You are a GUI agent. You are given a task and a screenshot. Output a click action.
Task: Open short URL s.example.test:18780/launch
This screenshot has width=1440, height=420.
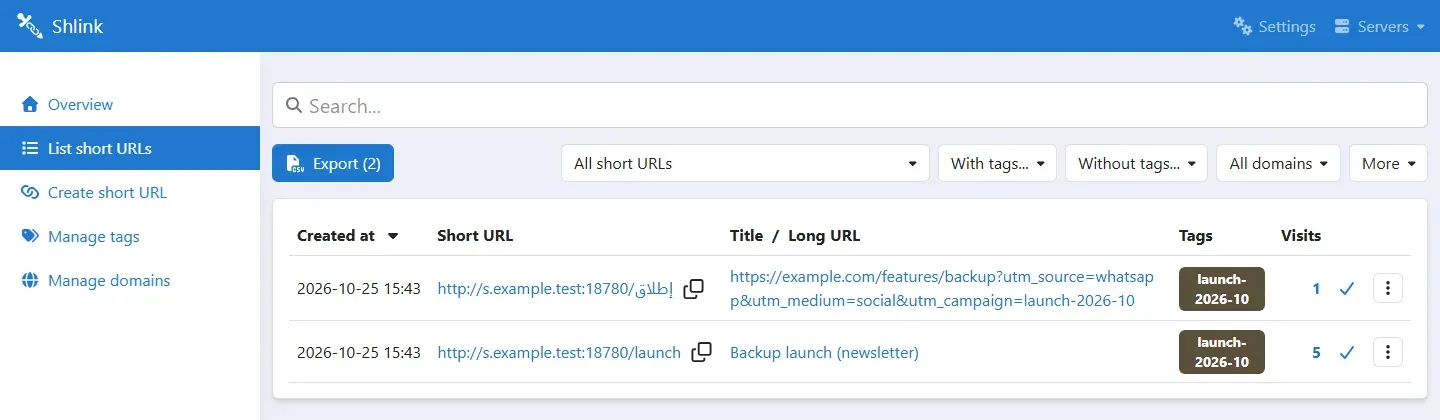coord(559,352)
